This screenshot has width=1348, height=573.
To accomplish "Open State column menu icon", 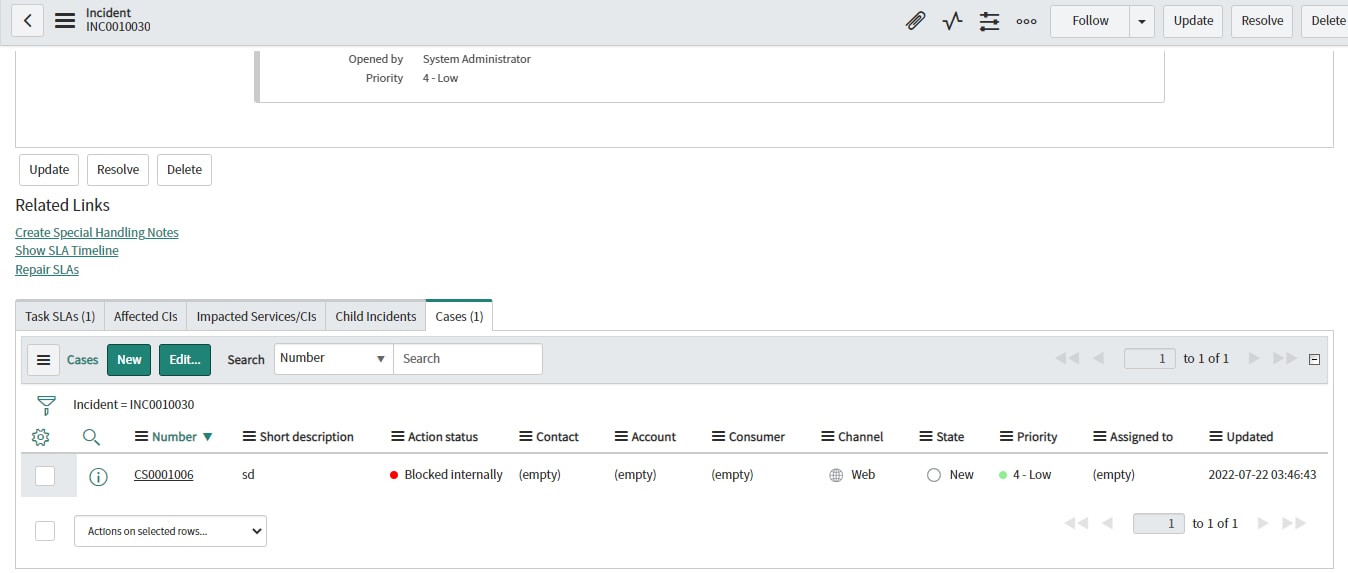I will tap(926, 437).
